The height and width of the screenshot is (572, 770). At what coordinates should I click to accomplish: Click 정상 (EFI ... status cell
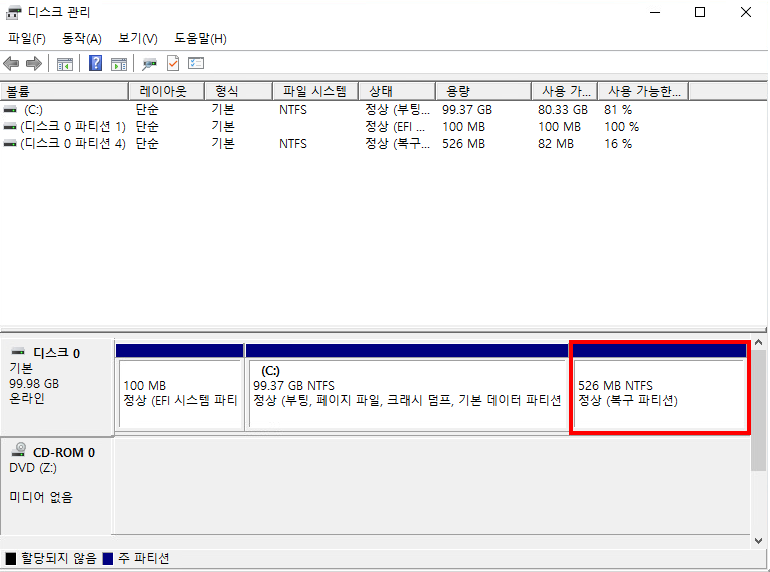coord(395,127)
